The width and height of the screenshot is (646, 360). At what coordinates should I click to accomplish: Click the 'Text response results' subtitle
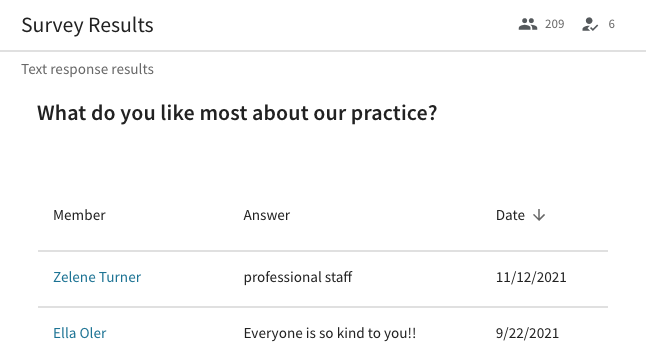(x=87, y=69)
